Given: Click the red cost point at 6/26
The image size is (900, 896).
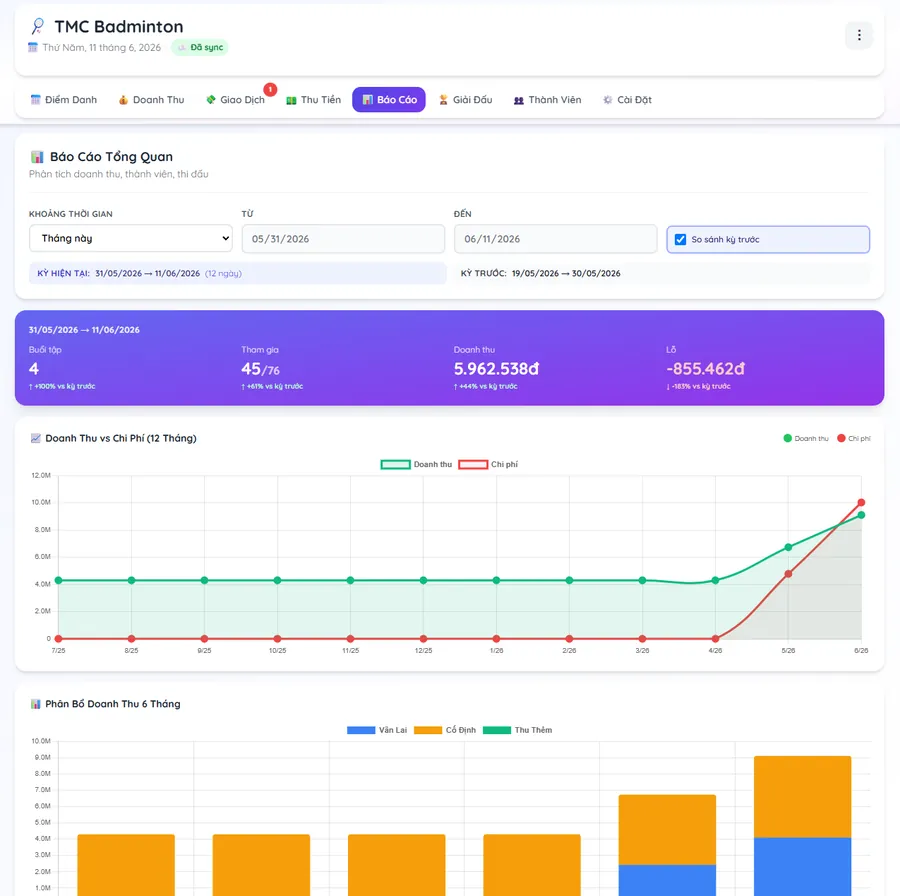Looking at the screenshot, I should [x=861, y=503].
